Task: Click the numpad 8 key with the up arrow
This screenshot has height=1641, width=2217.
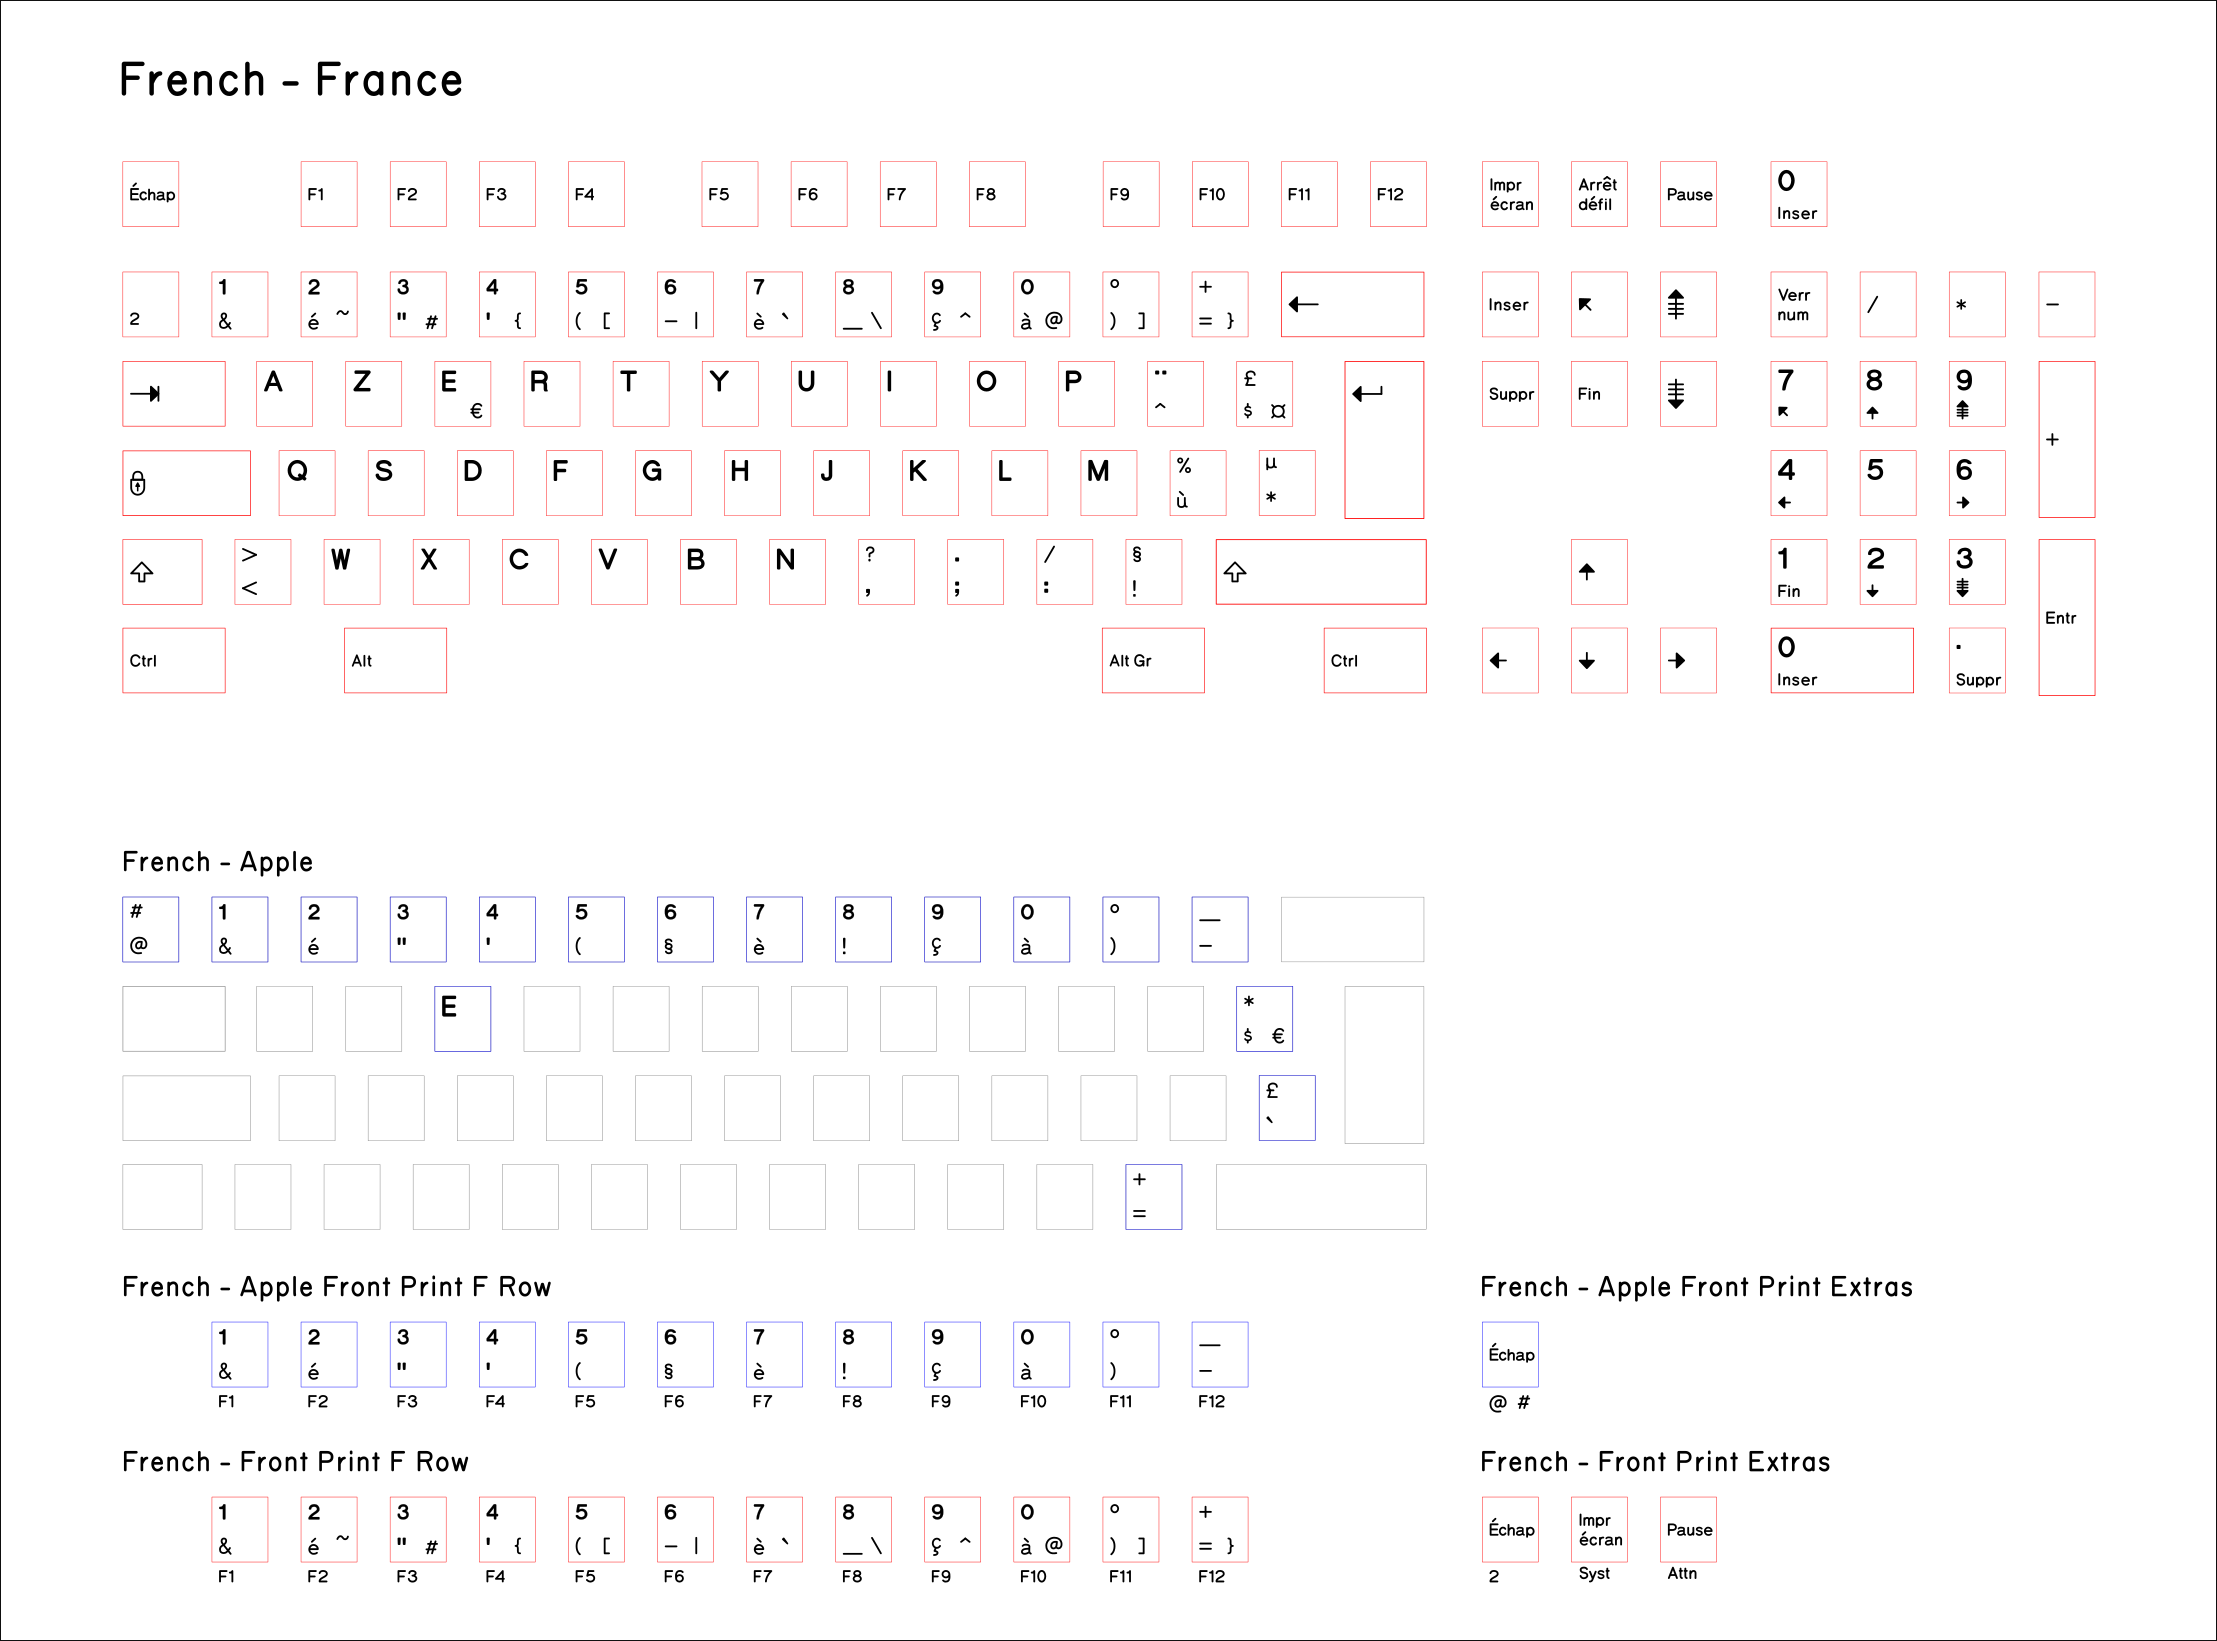Action: pos(1888,394)
